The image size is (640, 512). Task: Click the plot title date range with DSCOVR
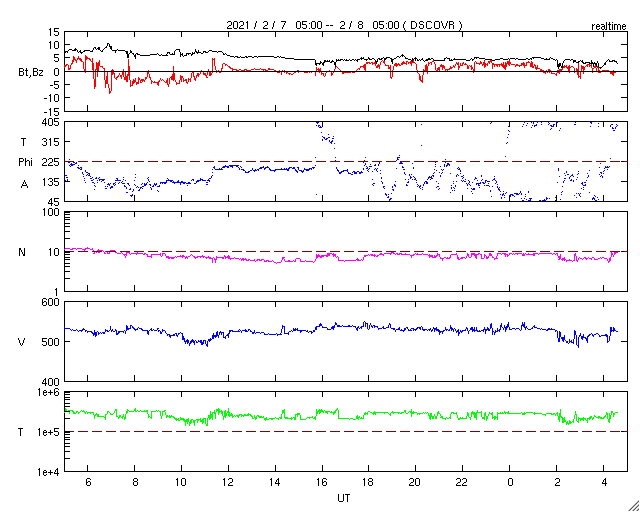344,25
